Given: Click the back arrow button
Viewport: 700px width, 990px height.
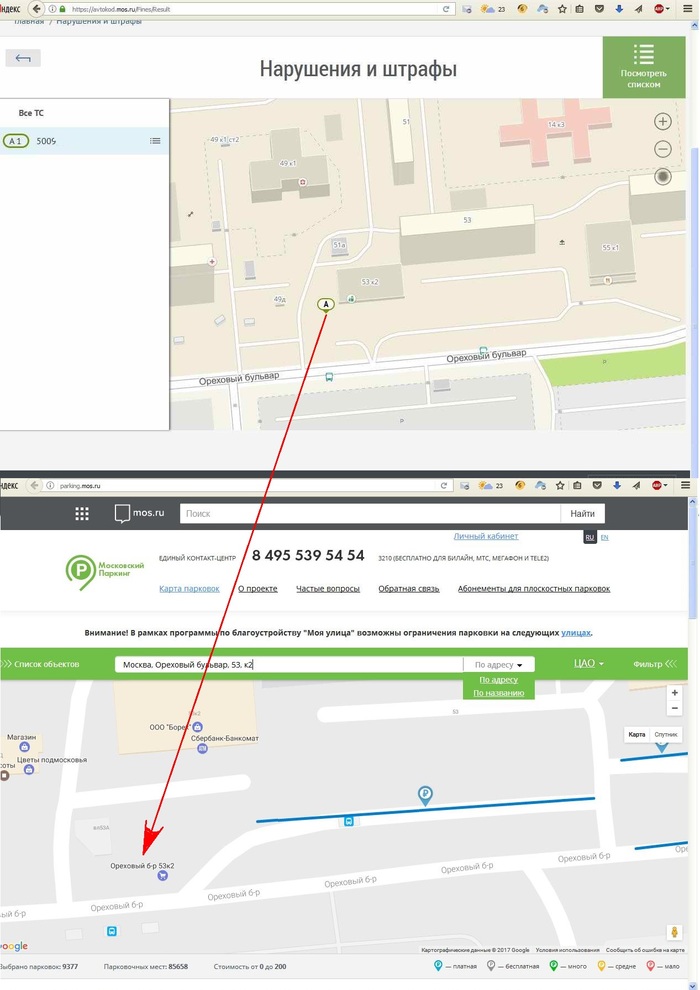Looking at the screenshot, I should click(x=23, y=58).
